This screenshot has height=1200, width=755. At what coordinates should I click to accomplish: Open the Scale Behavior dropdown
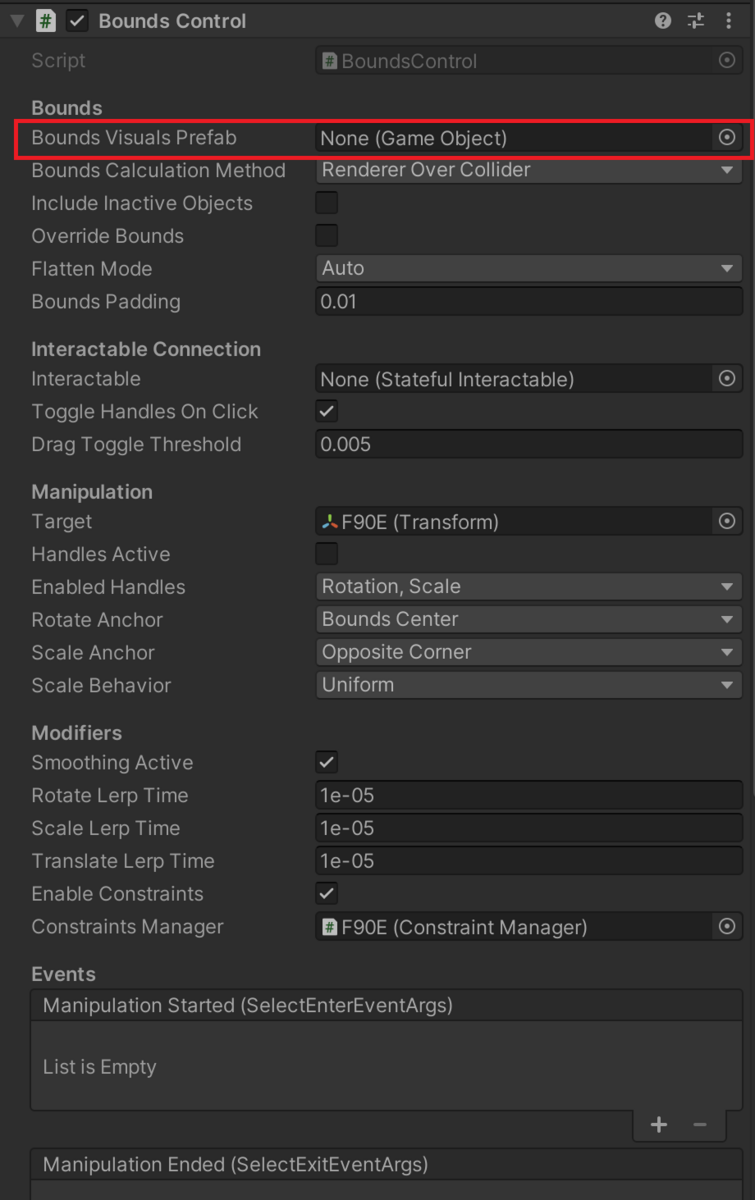(x=529, y=685)
